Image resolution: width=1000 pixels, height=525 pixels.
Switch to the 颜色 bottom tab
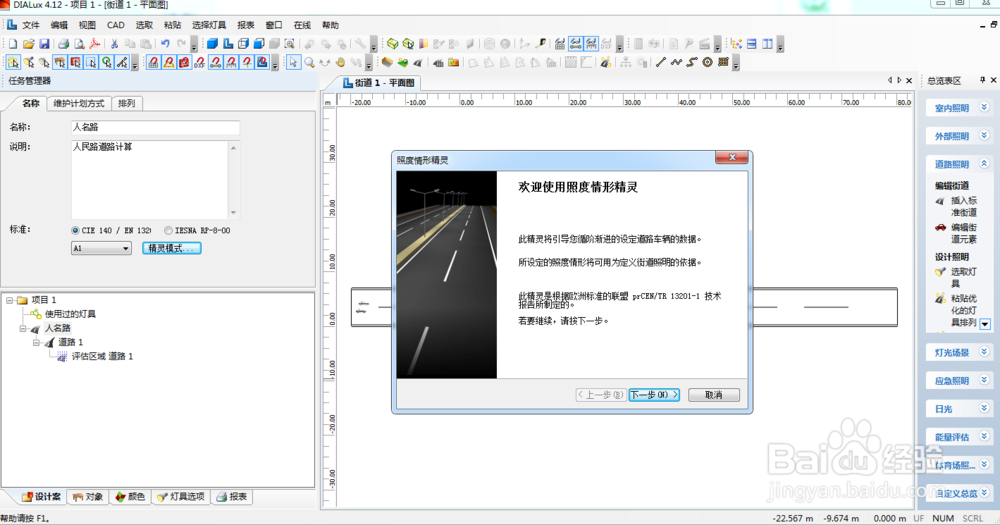point(130,496)
